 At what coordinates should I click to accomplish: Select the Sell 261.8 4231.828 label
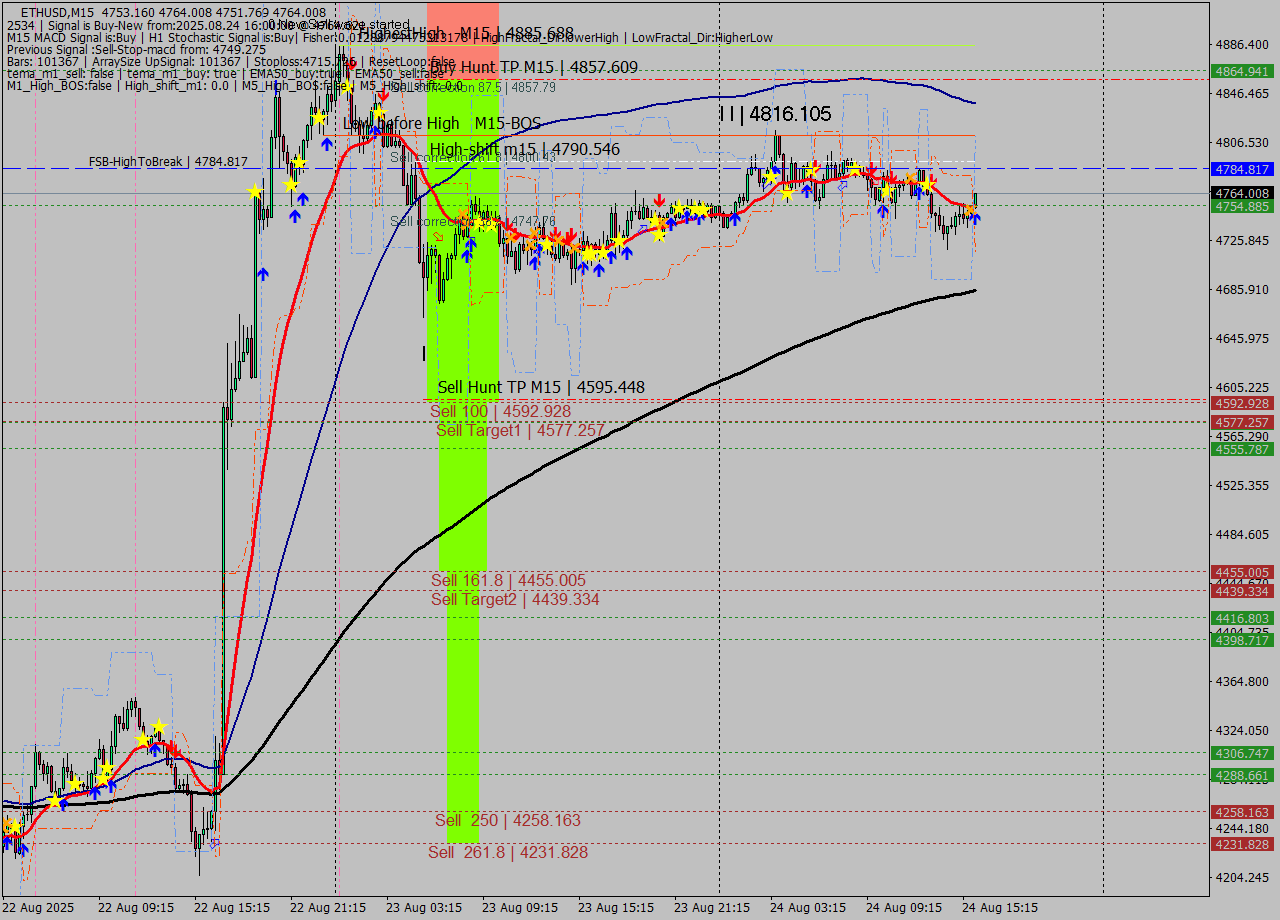(506, 853)
